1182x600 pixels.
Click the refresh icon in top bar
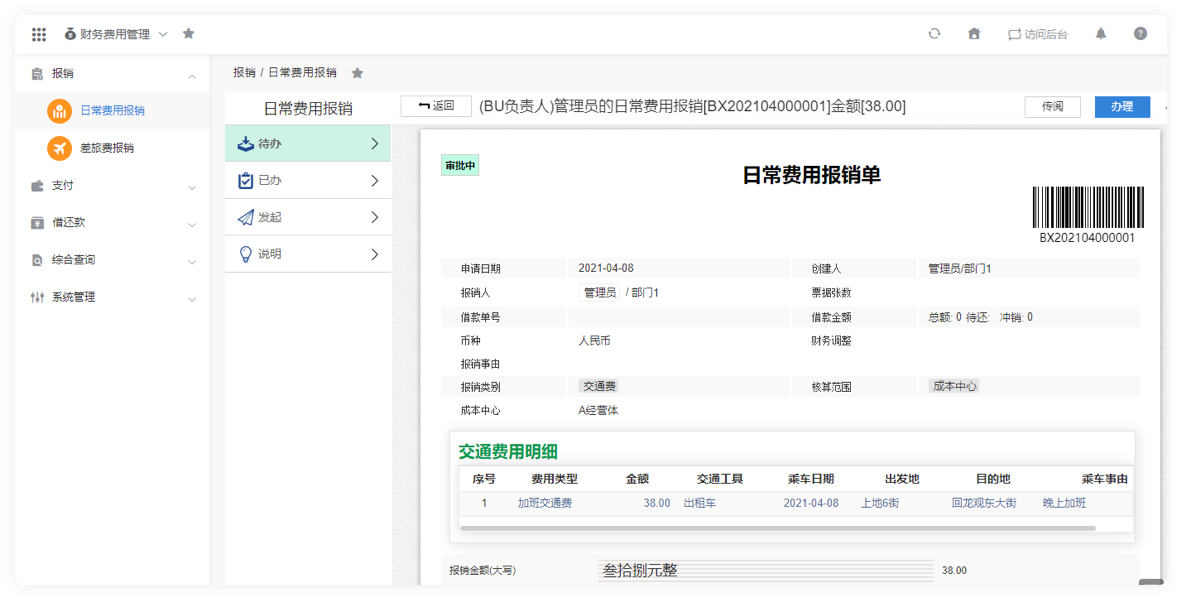934,33
